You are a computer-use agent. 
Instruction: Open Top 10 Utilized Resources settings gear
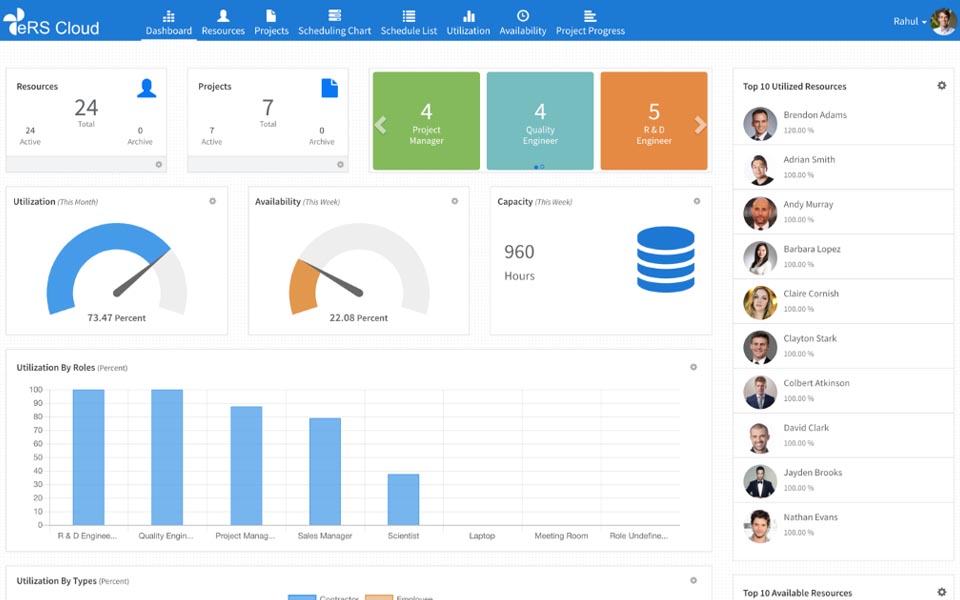(942, 86)
